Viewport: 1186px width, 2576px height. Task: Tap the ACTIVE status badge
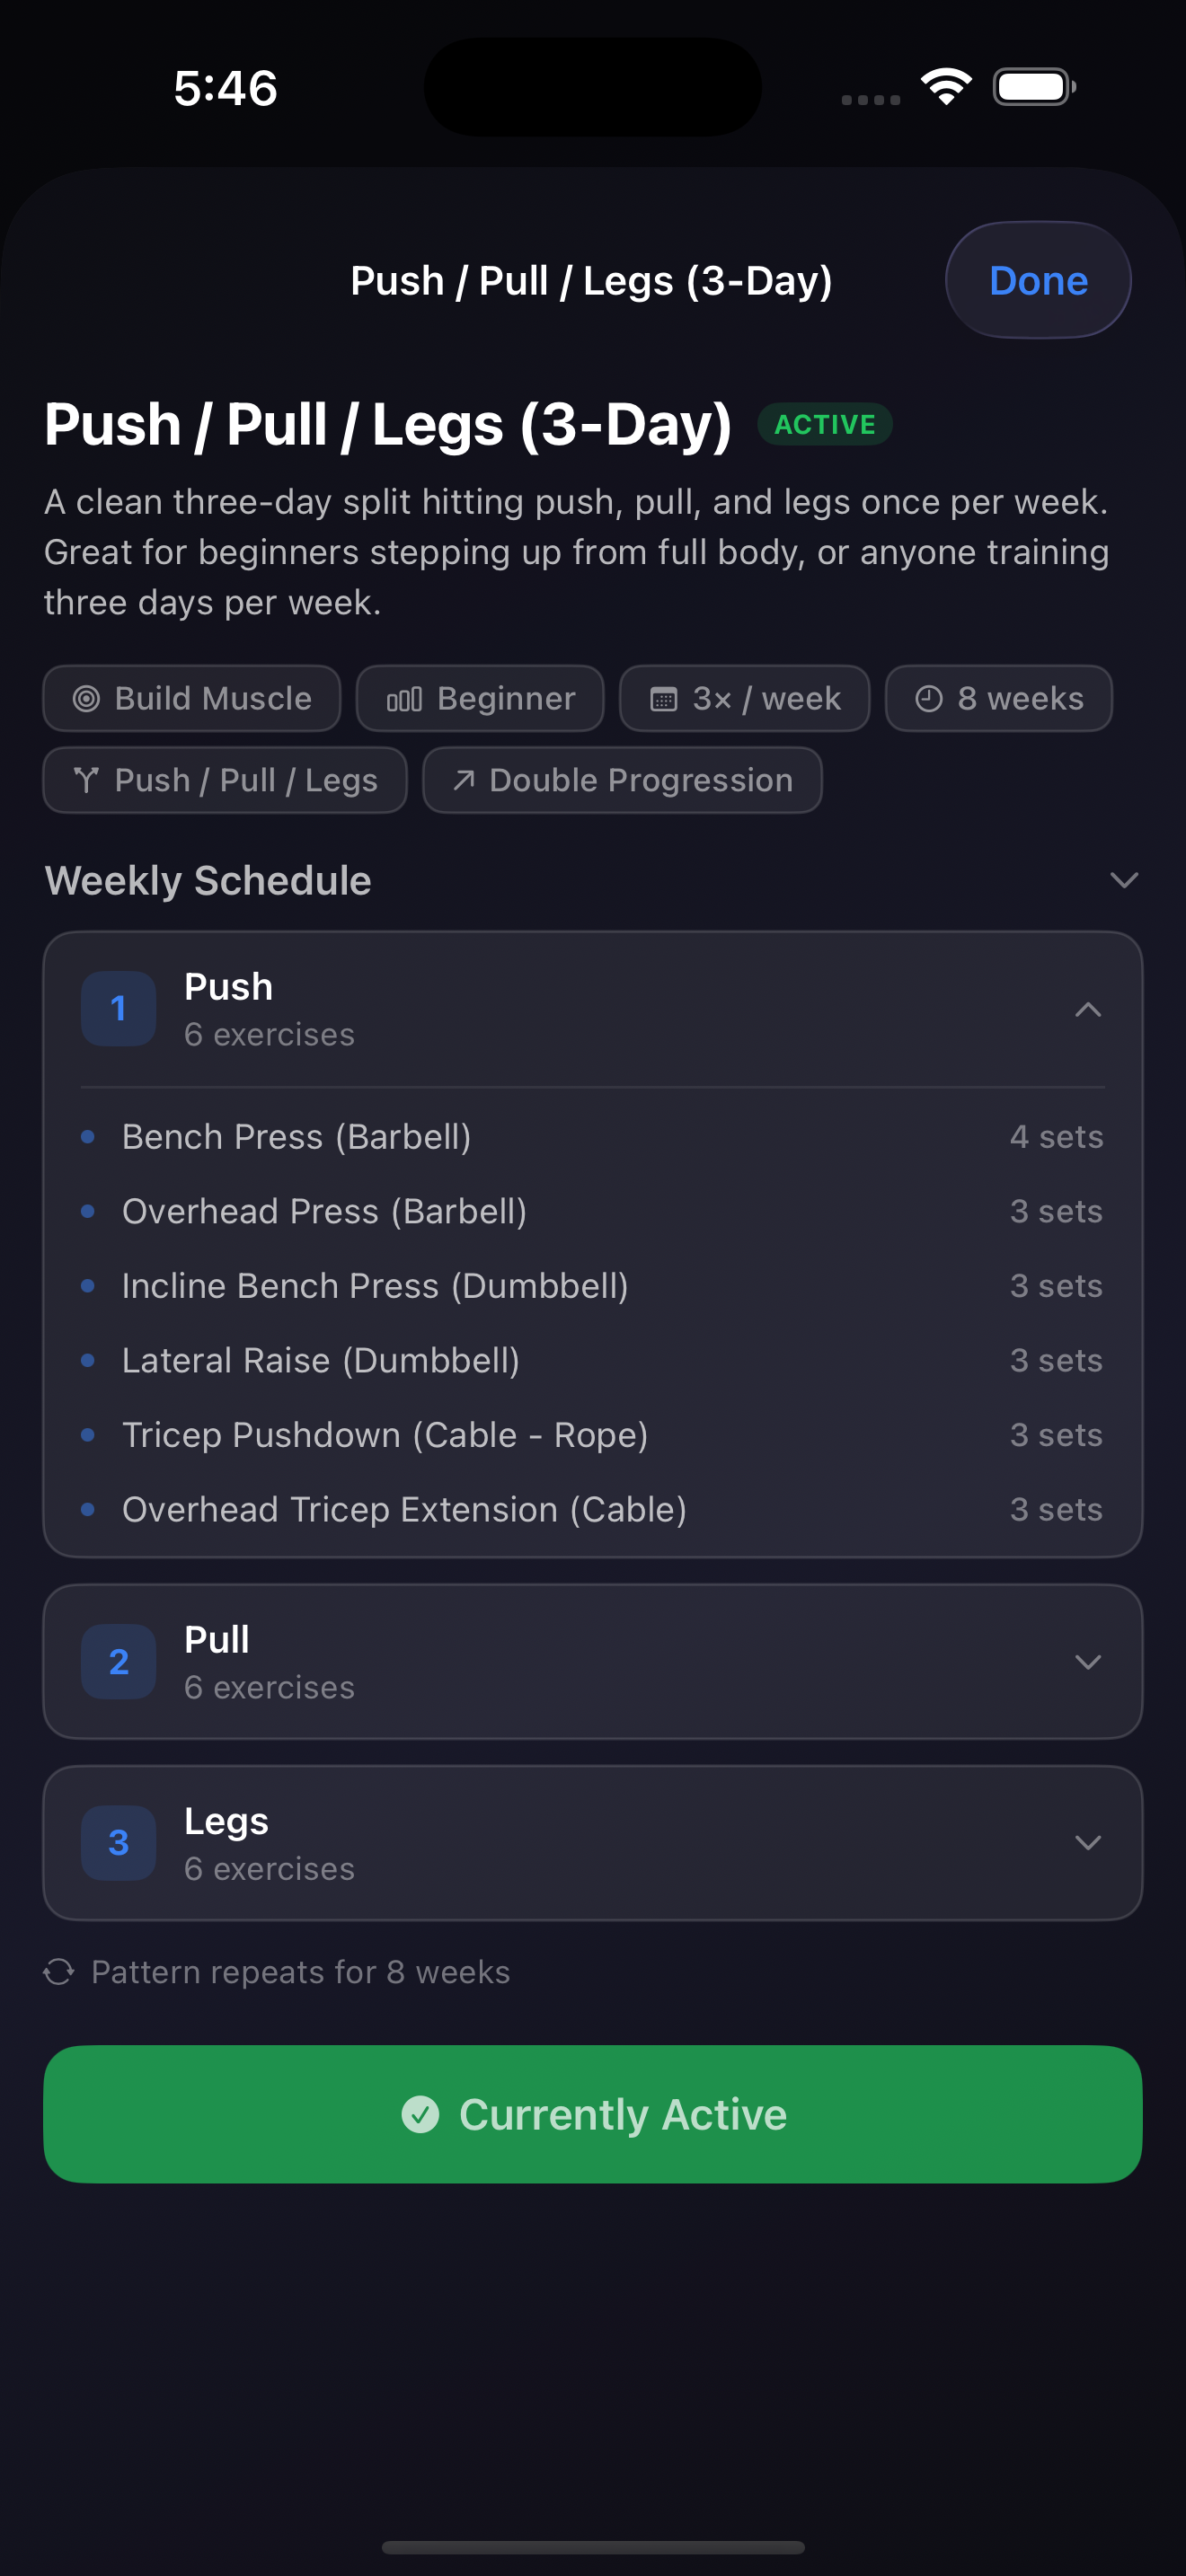825,425
